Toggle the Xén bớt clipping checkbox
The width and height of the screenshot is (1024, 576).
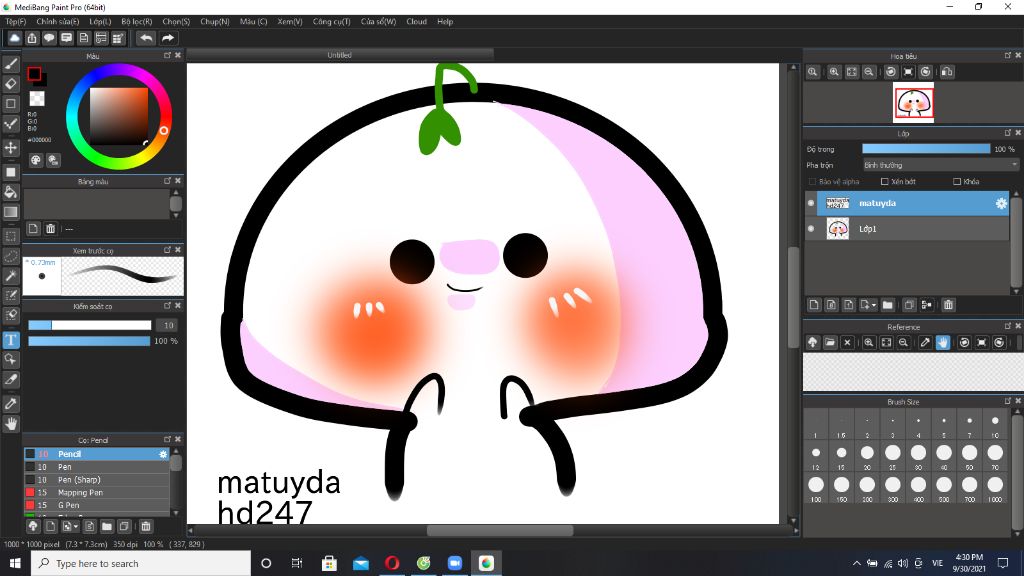point(884,182)
